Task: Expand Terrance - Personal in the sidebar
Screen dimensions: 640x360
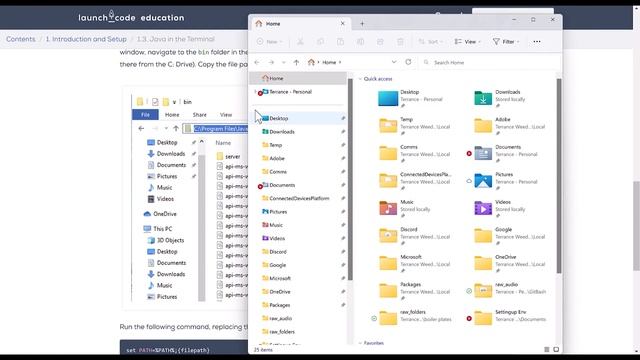Action: tap(255, 92)
